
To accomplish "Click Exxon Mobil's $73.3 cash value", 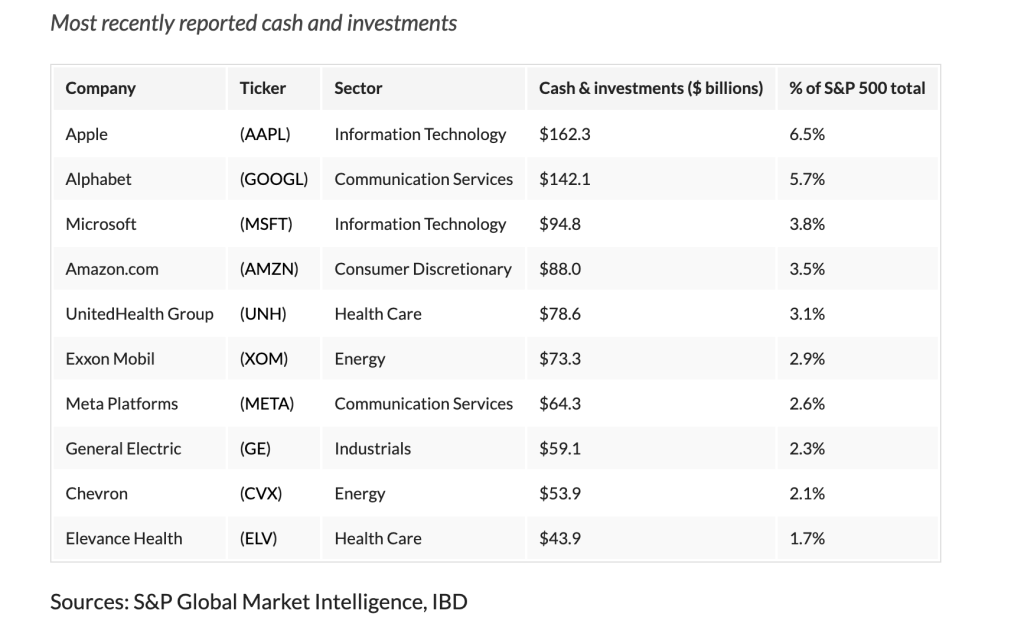I will (560, 359).
